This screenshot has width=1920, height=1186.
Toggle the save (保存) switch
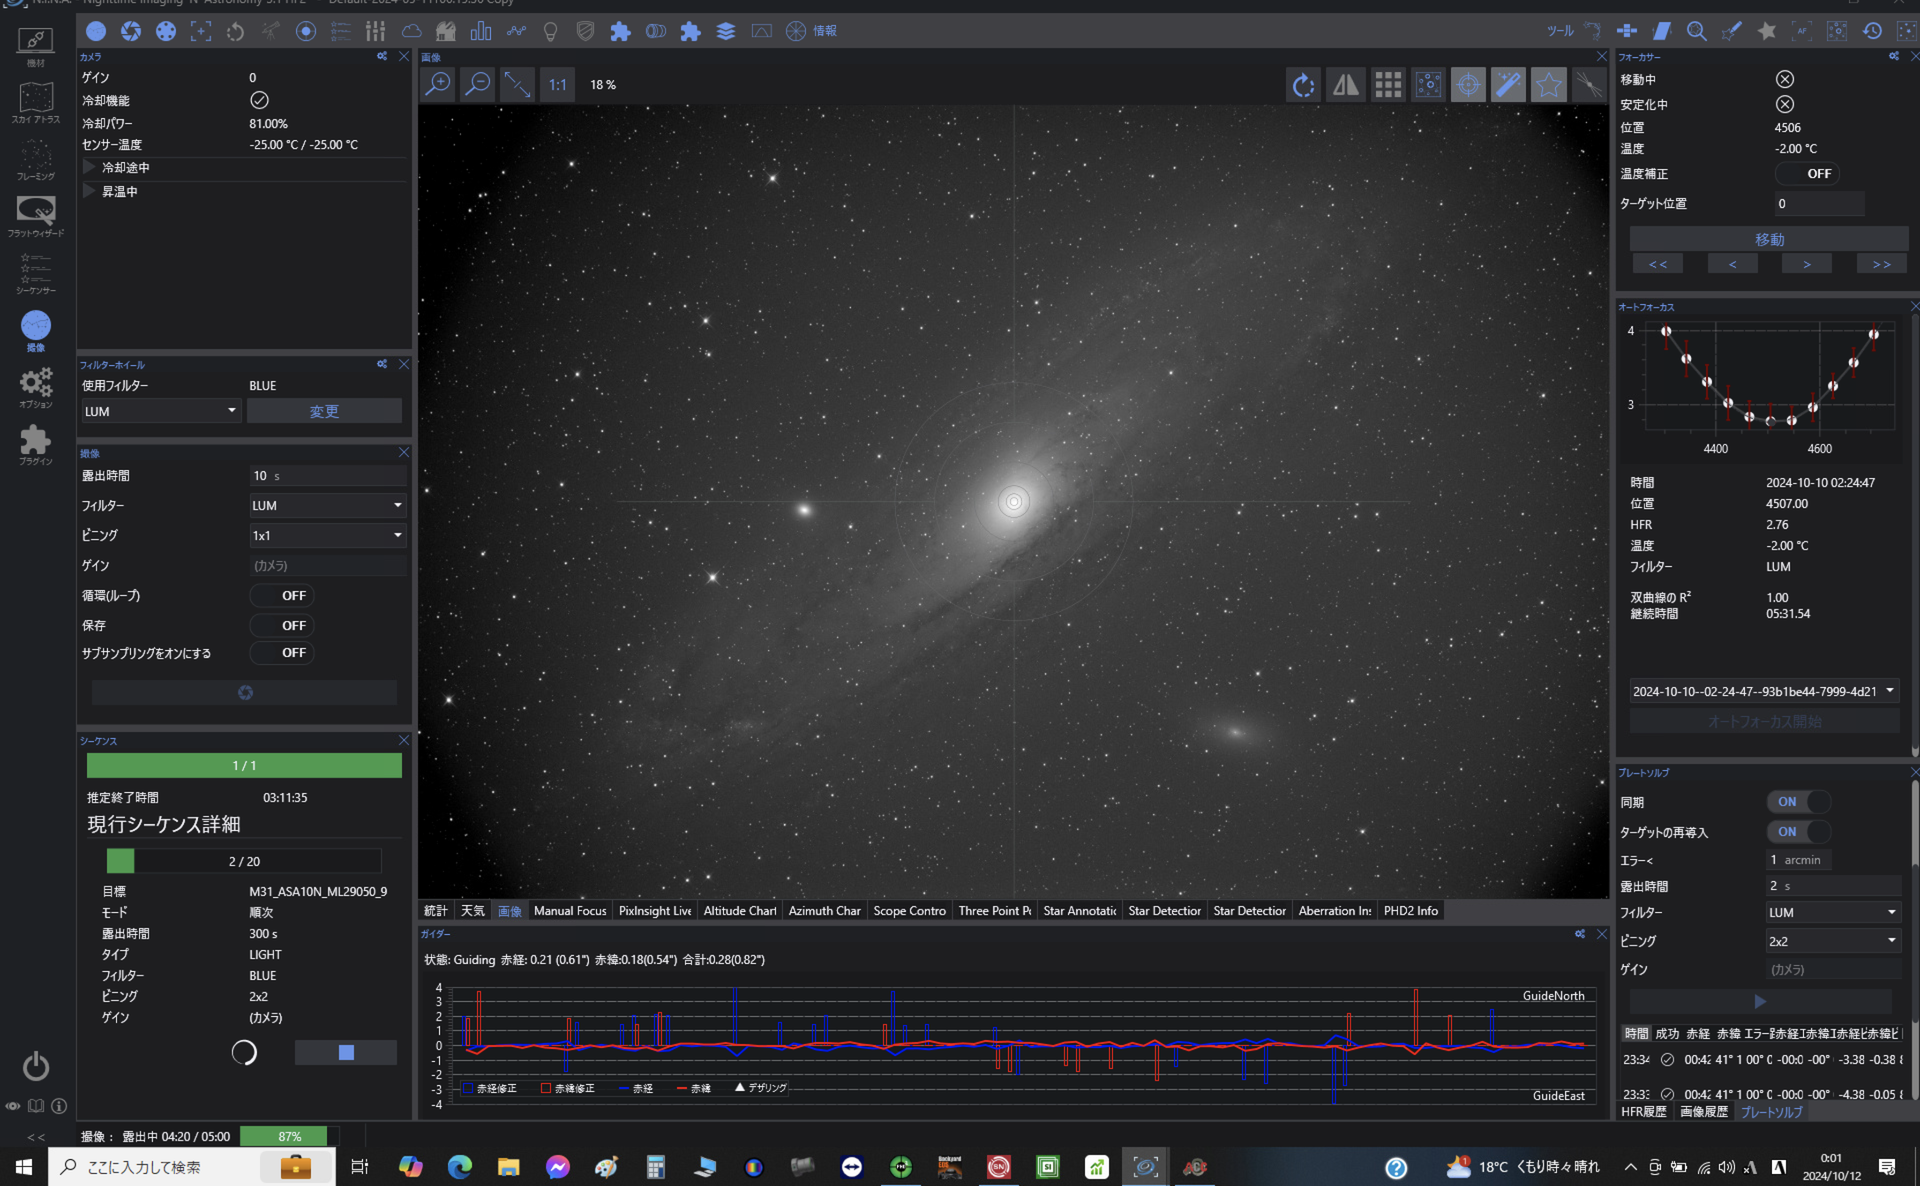point(283,626)
